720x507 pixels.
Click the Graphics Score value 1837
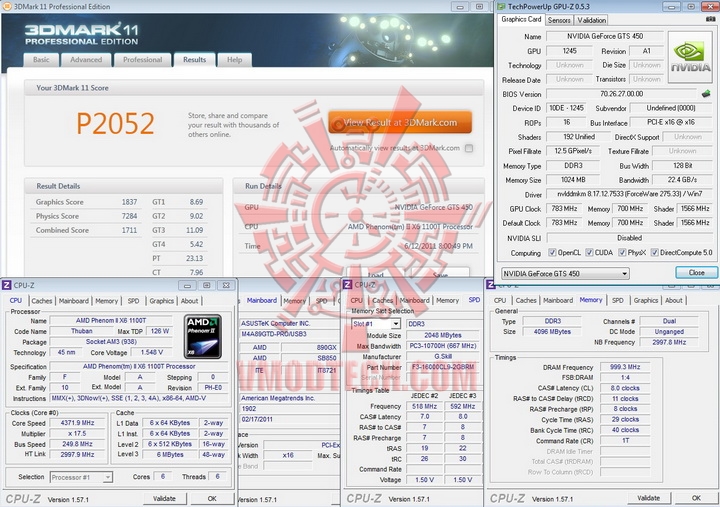[x=129, y=202]
